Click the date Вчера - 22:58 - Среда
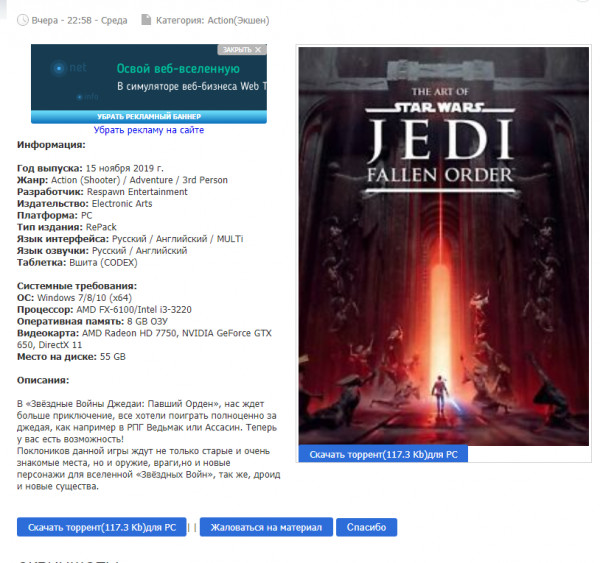 click(79, 20)
